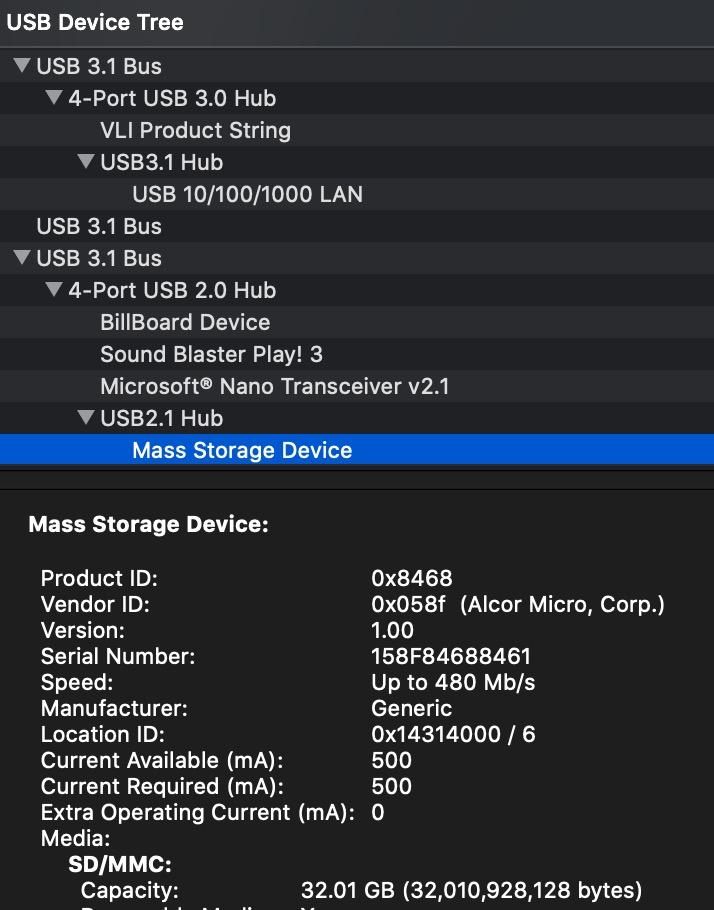714x910 pixels.
Task: Collapse the USB3.1 Hub disclosure triangle
Action: (x=86, y=162)
